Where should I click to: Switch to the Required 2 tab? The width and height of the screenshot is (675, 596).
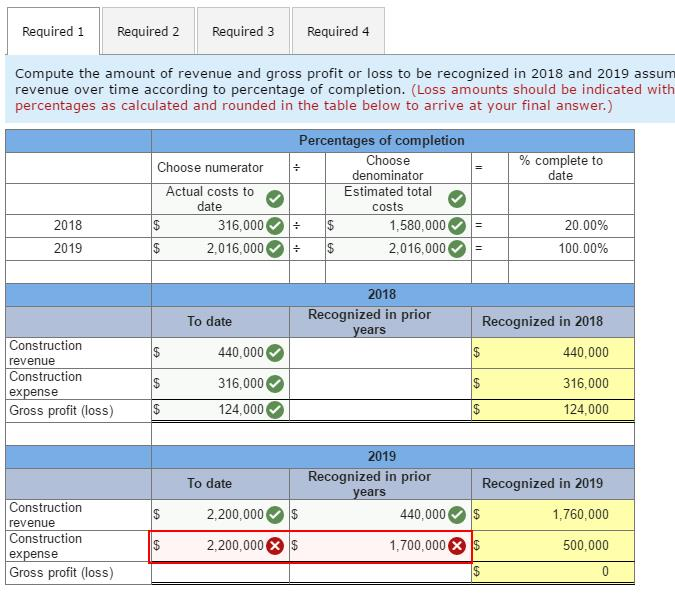(x=148, y=31)
